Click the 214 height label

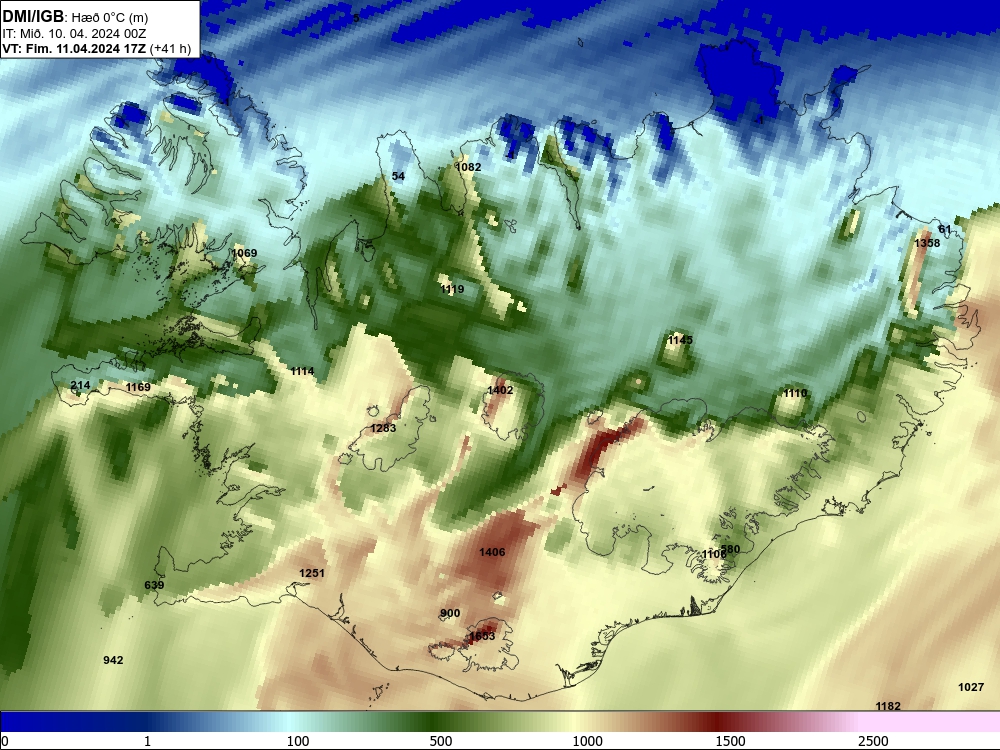click(x=80, y=385)
